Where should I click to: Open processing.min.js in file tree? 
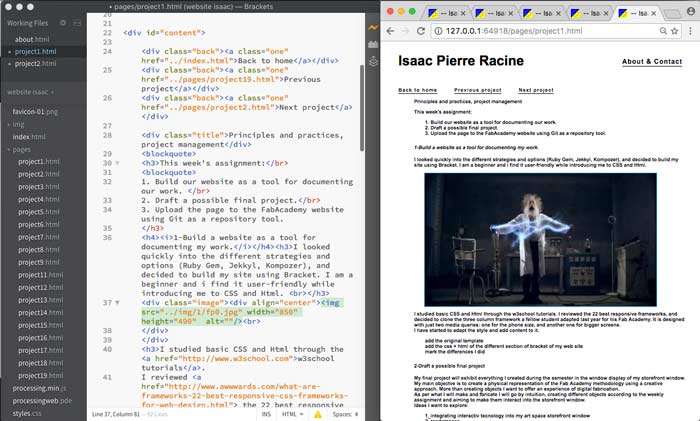coord(39,388)
